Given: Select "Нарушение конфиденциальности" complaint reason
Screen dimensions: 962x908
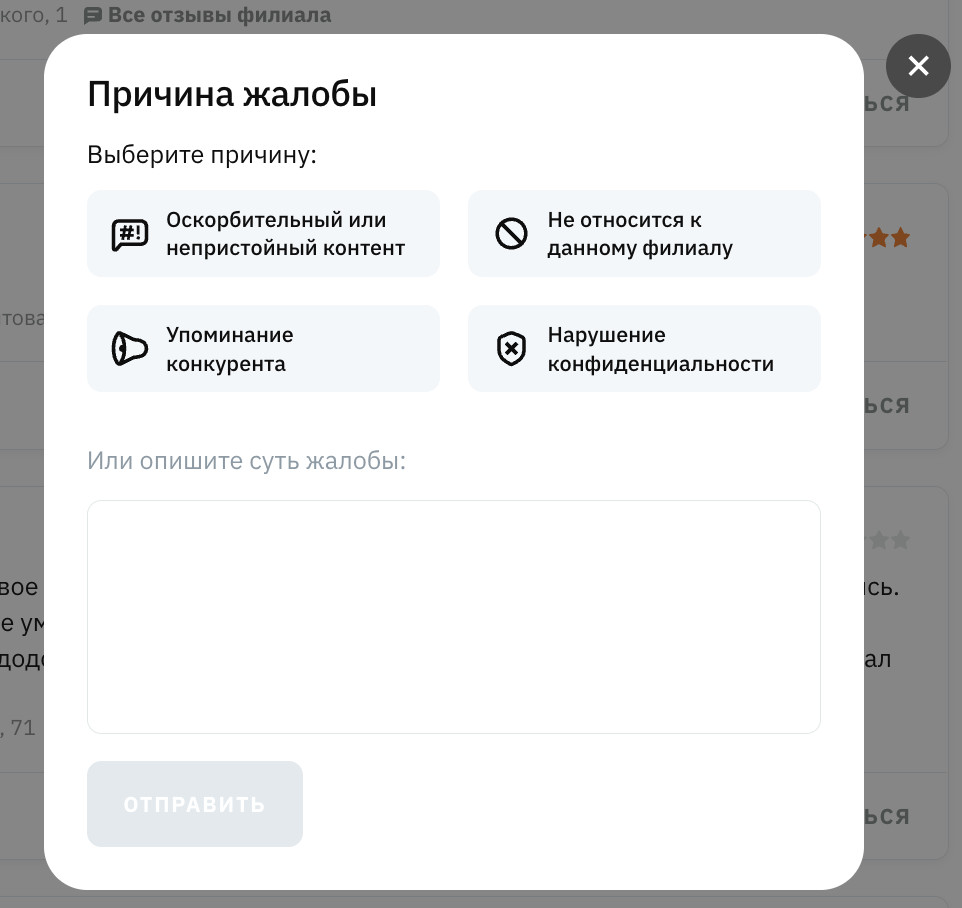Looking at the screenshot, I should (x=660, y=349).
